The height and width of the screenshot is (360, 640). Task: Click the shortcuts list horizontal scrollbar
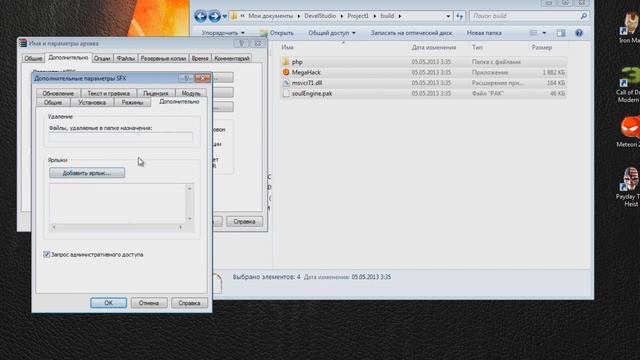[x=118, y=227]
